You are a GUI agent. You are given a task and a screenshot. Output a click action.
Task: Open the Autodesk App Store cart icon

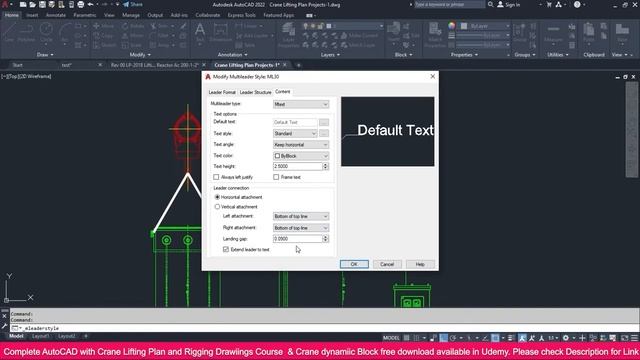click(549, 4)
